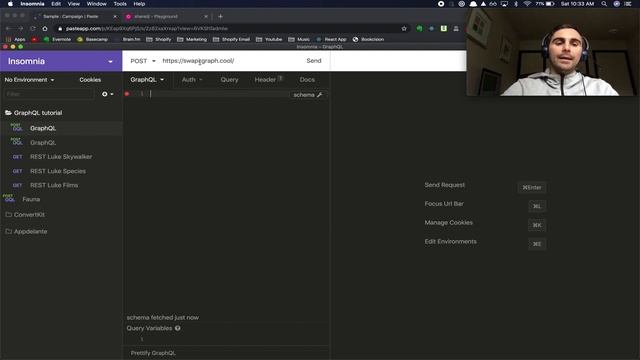
Task: Open the create new request plus dropdown
Action: [x=108, y=94]
